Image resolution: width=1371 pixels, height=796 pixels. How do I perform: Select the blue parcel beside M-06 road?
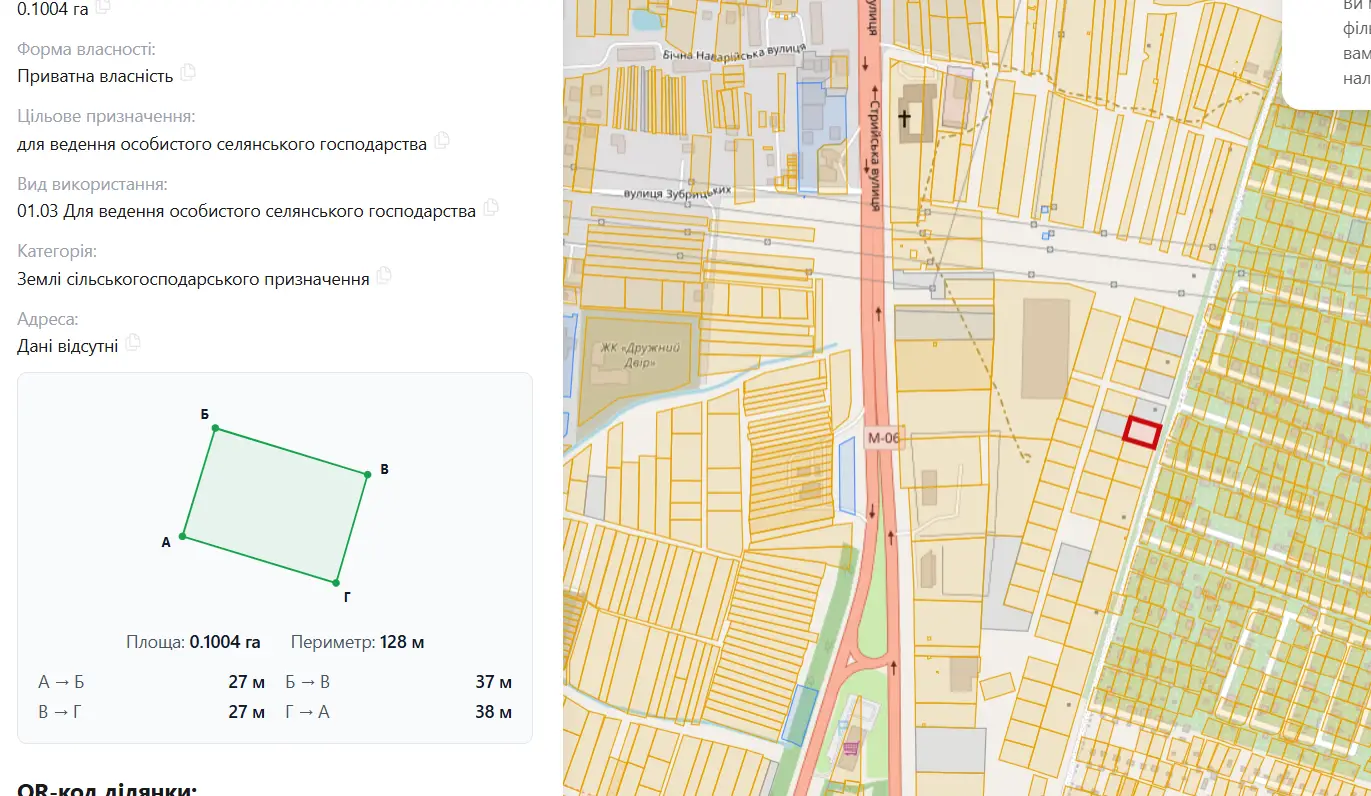(846, 475)
